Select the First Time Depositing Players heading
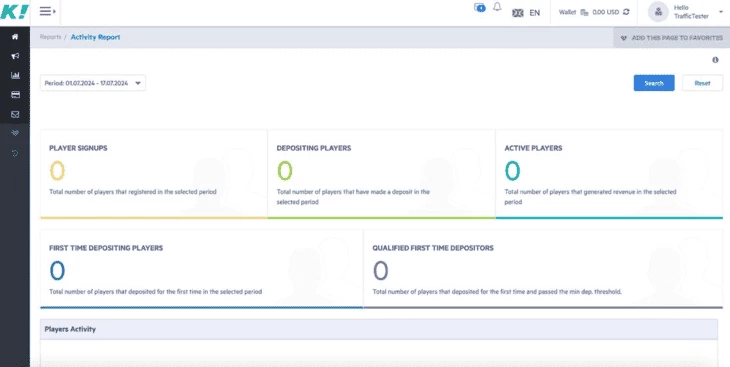Image resolution: width=730 pixels, height=367 pixels. pos(106,248)
